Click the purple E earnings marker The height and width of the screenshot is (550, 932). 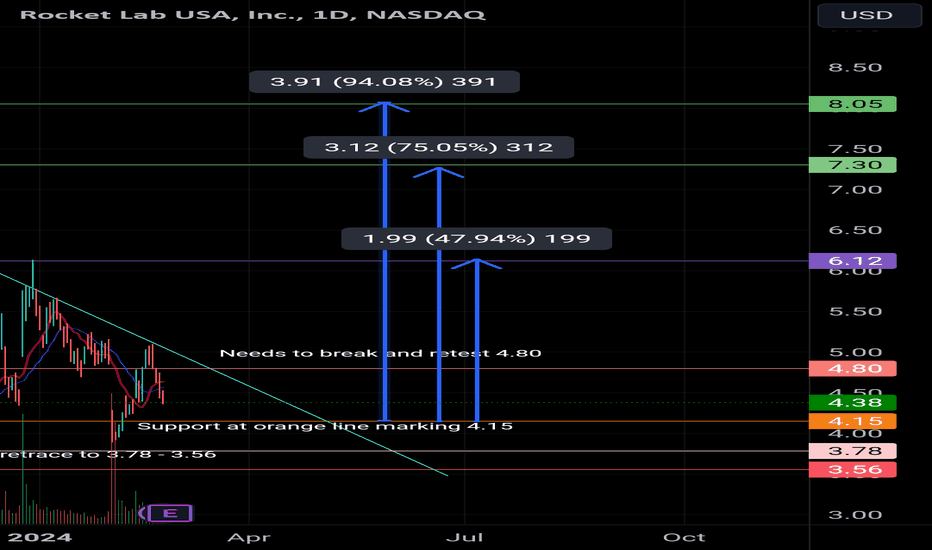click(x=170, y=513)
